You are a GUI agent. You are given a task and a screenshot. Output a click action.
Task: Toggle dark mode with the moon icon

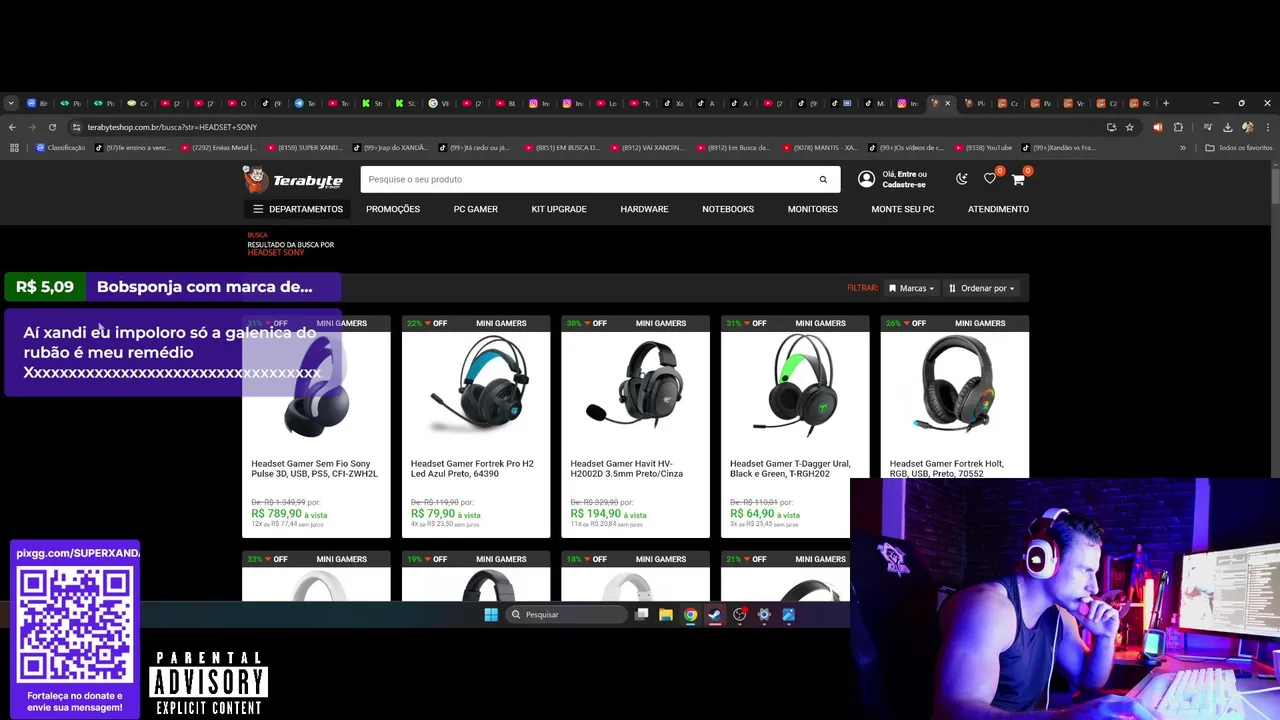pos(962,179)
